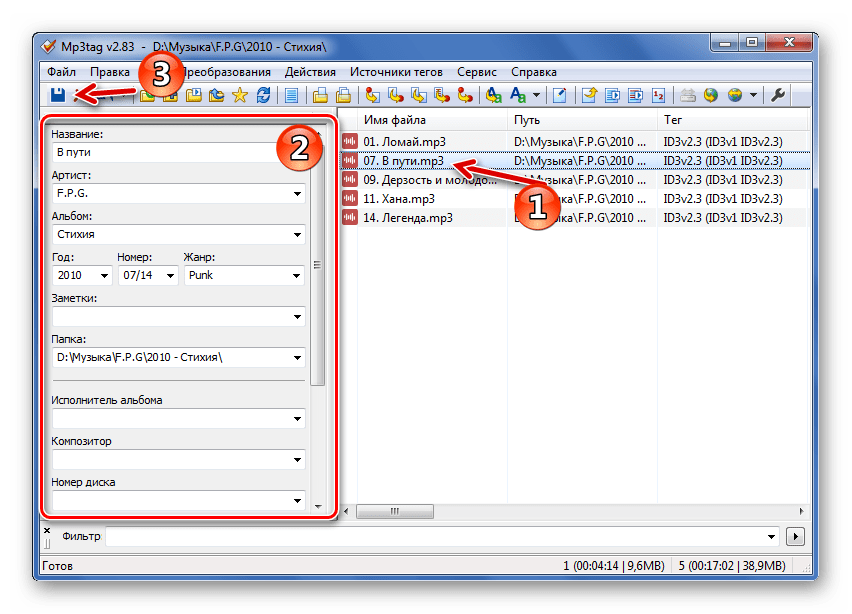Click the blue refresh arrows icon
Image resolution: width=852 pixels, height=614 pixels.
point(263,96)
